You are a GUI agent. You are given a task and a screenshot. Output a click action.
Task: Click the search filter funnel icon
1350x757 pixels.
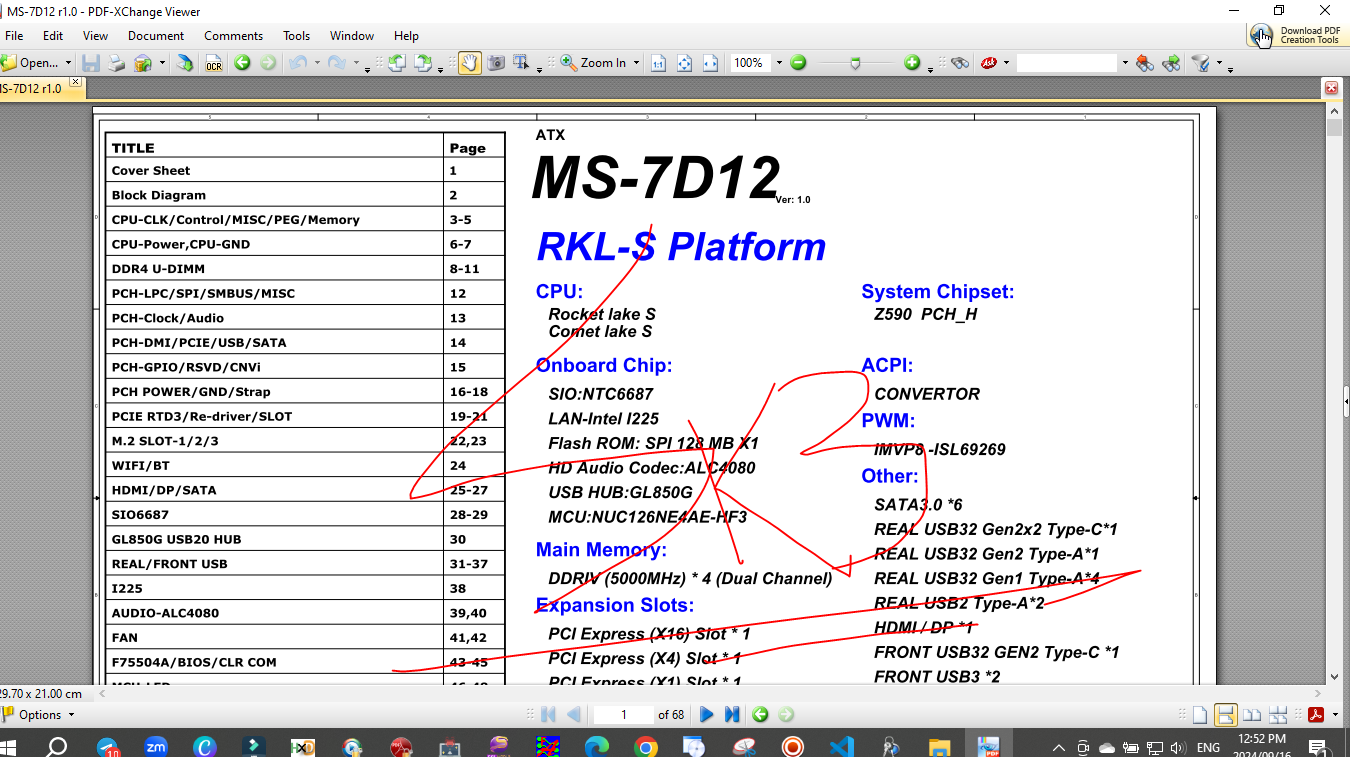coord(1200,63)
